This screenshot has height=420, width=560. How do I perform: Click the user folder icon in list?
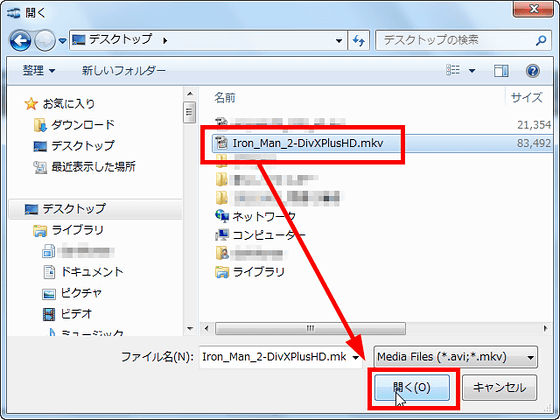[222, 254]
